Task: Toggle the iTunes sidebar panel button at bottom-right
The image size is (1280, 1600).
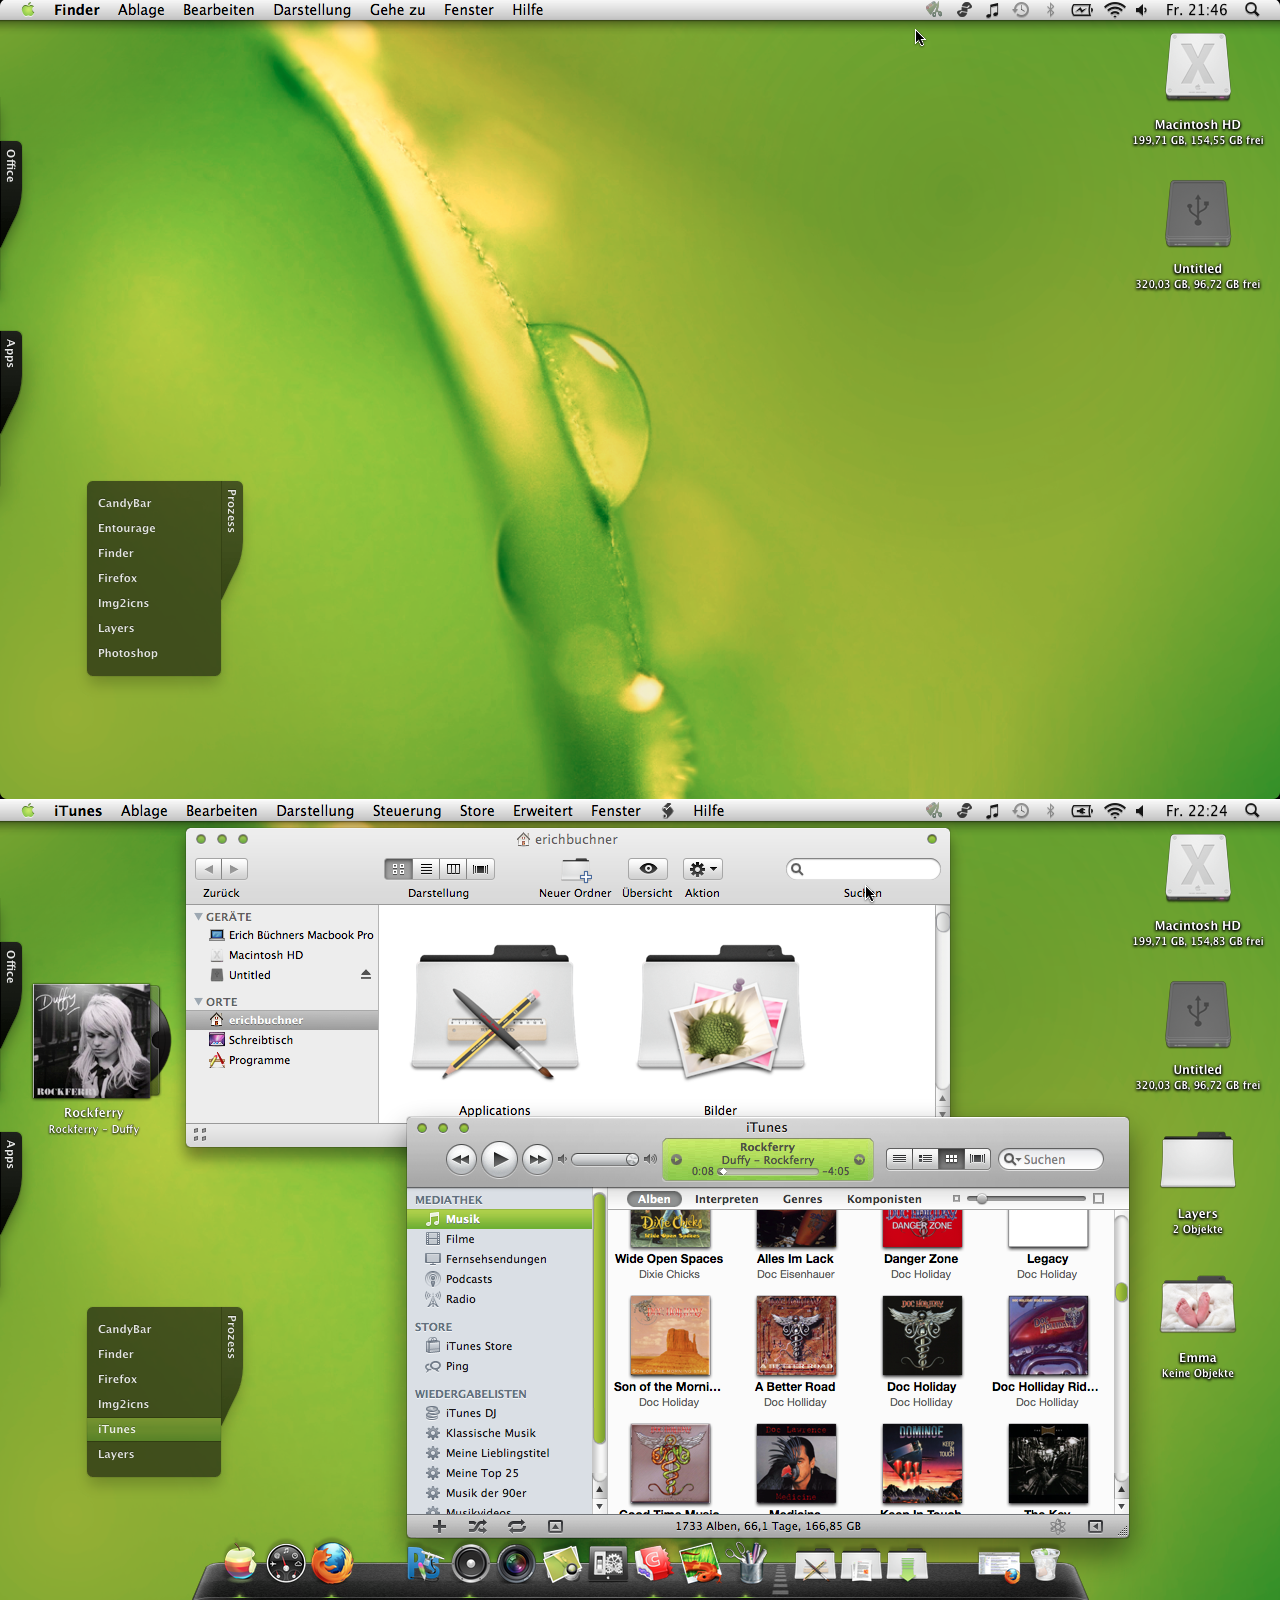Action: pyautogui.click(x=1095, y=1526)
